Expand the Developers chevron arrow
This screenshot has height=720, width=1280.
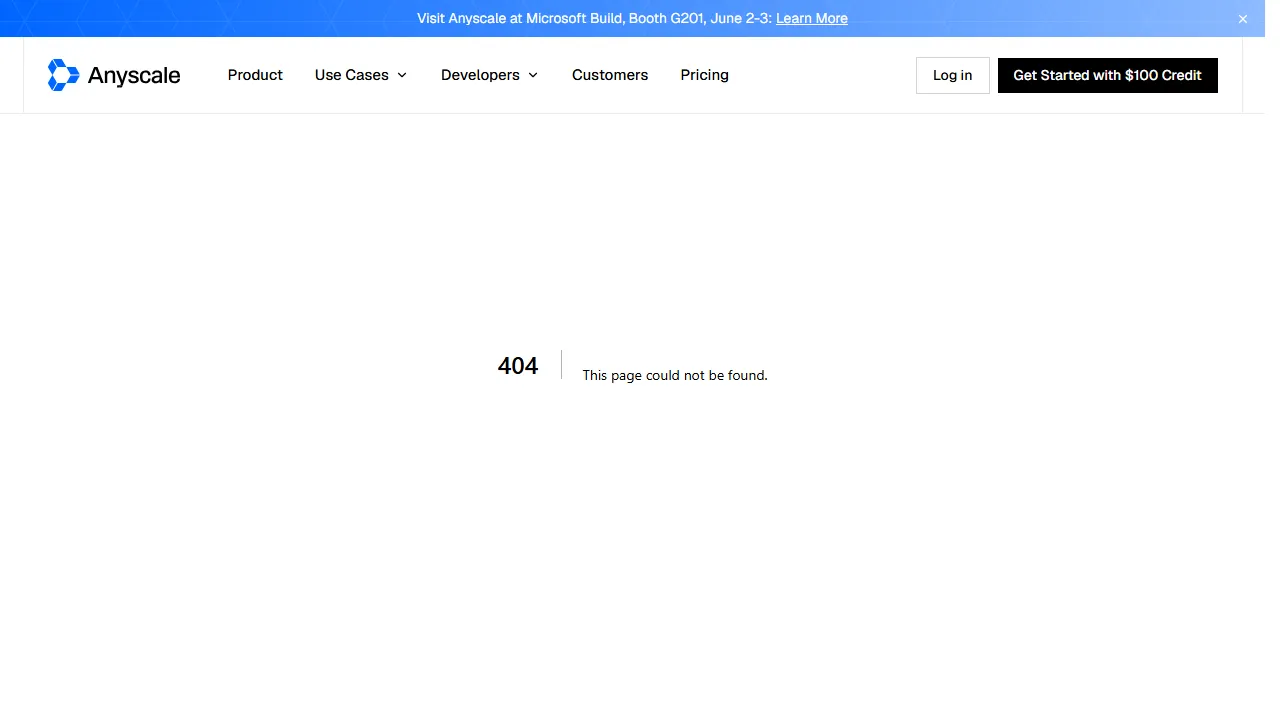pyautogui.click(x=533, y=75)
